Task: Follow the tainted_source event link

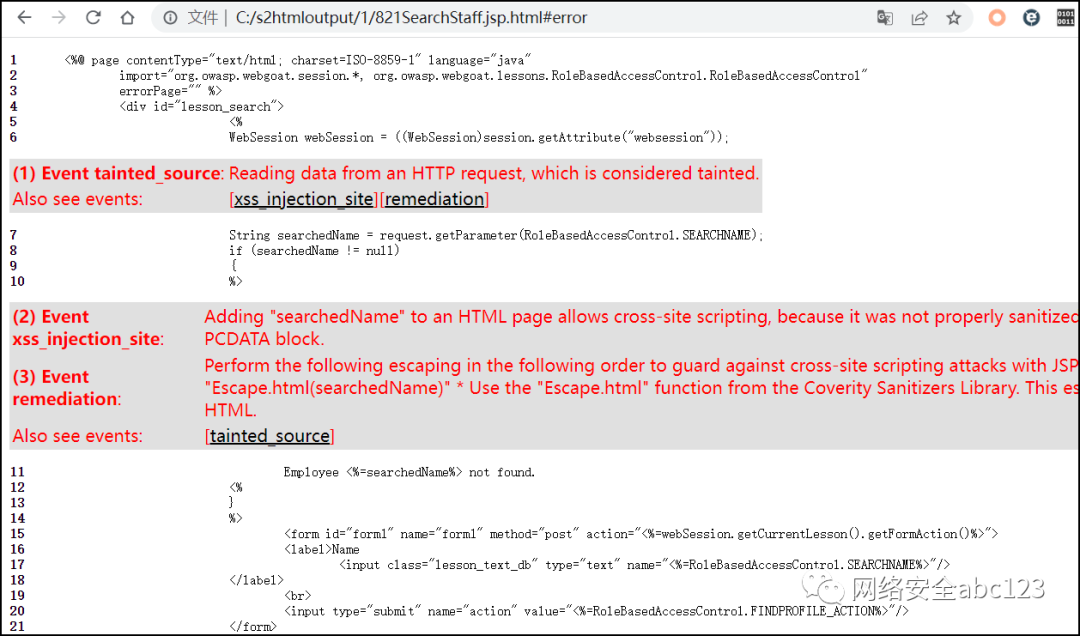Action: pos(269,436)
